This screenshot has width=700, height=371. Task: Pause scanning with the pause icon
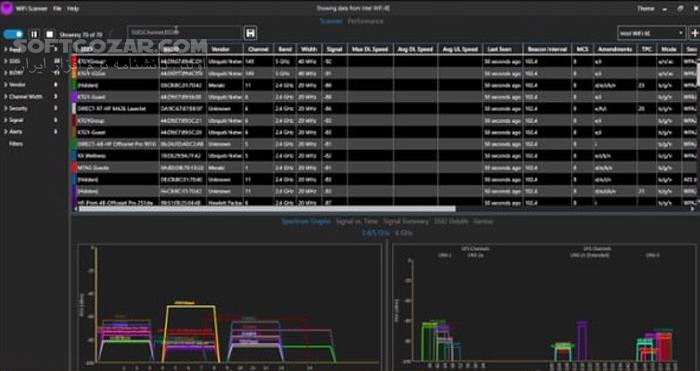[x=34, y=34]
